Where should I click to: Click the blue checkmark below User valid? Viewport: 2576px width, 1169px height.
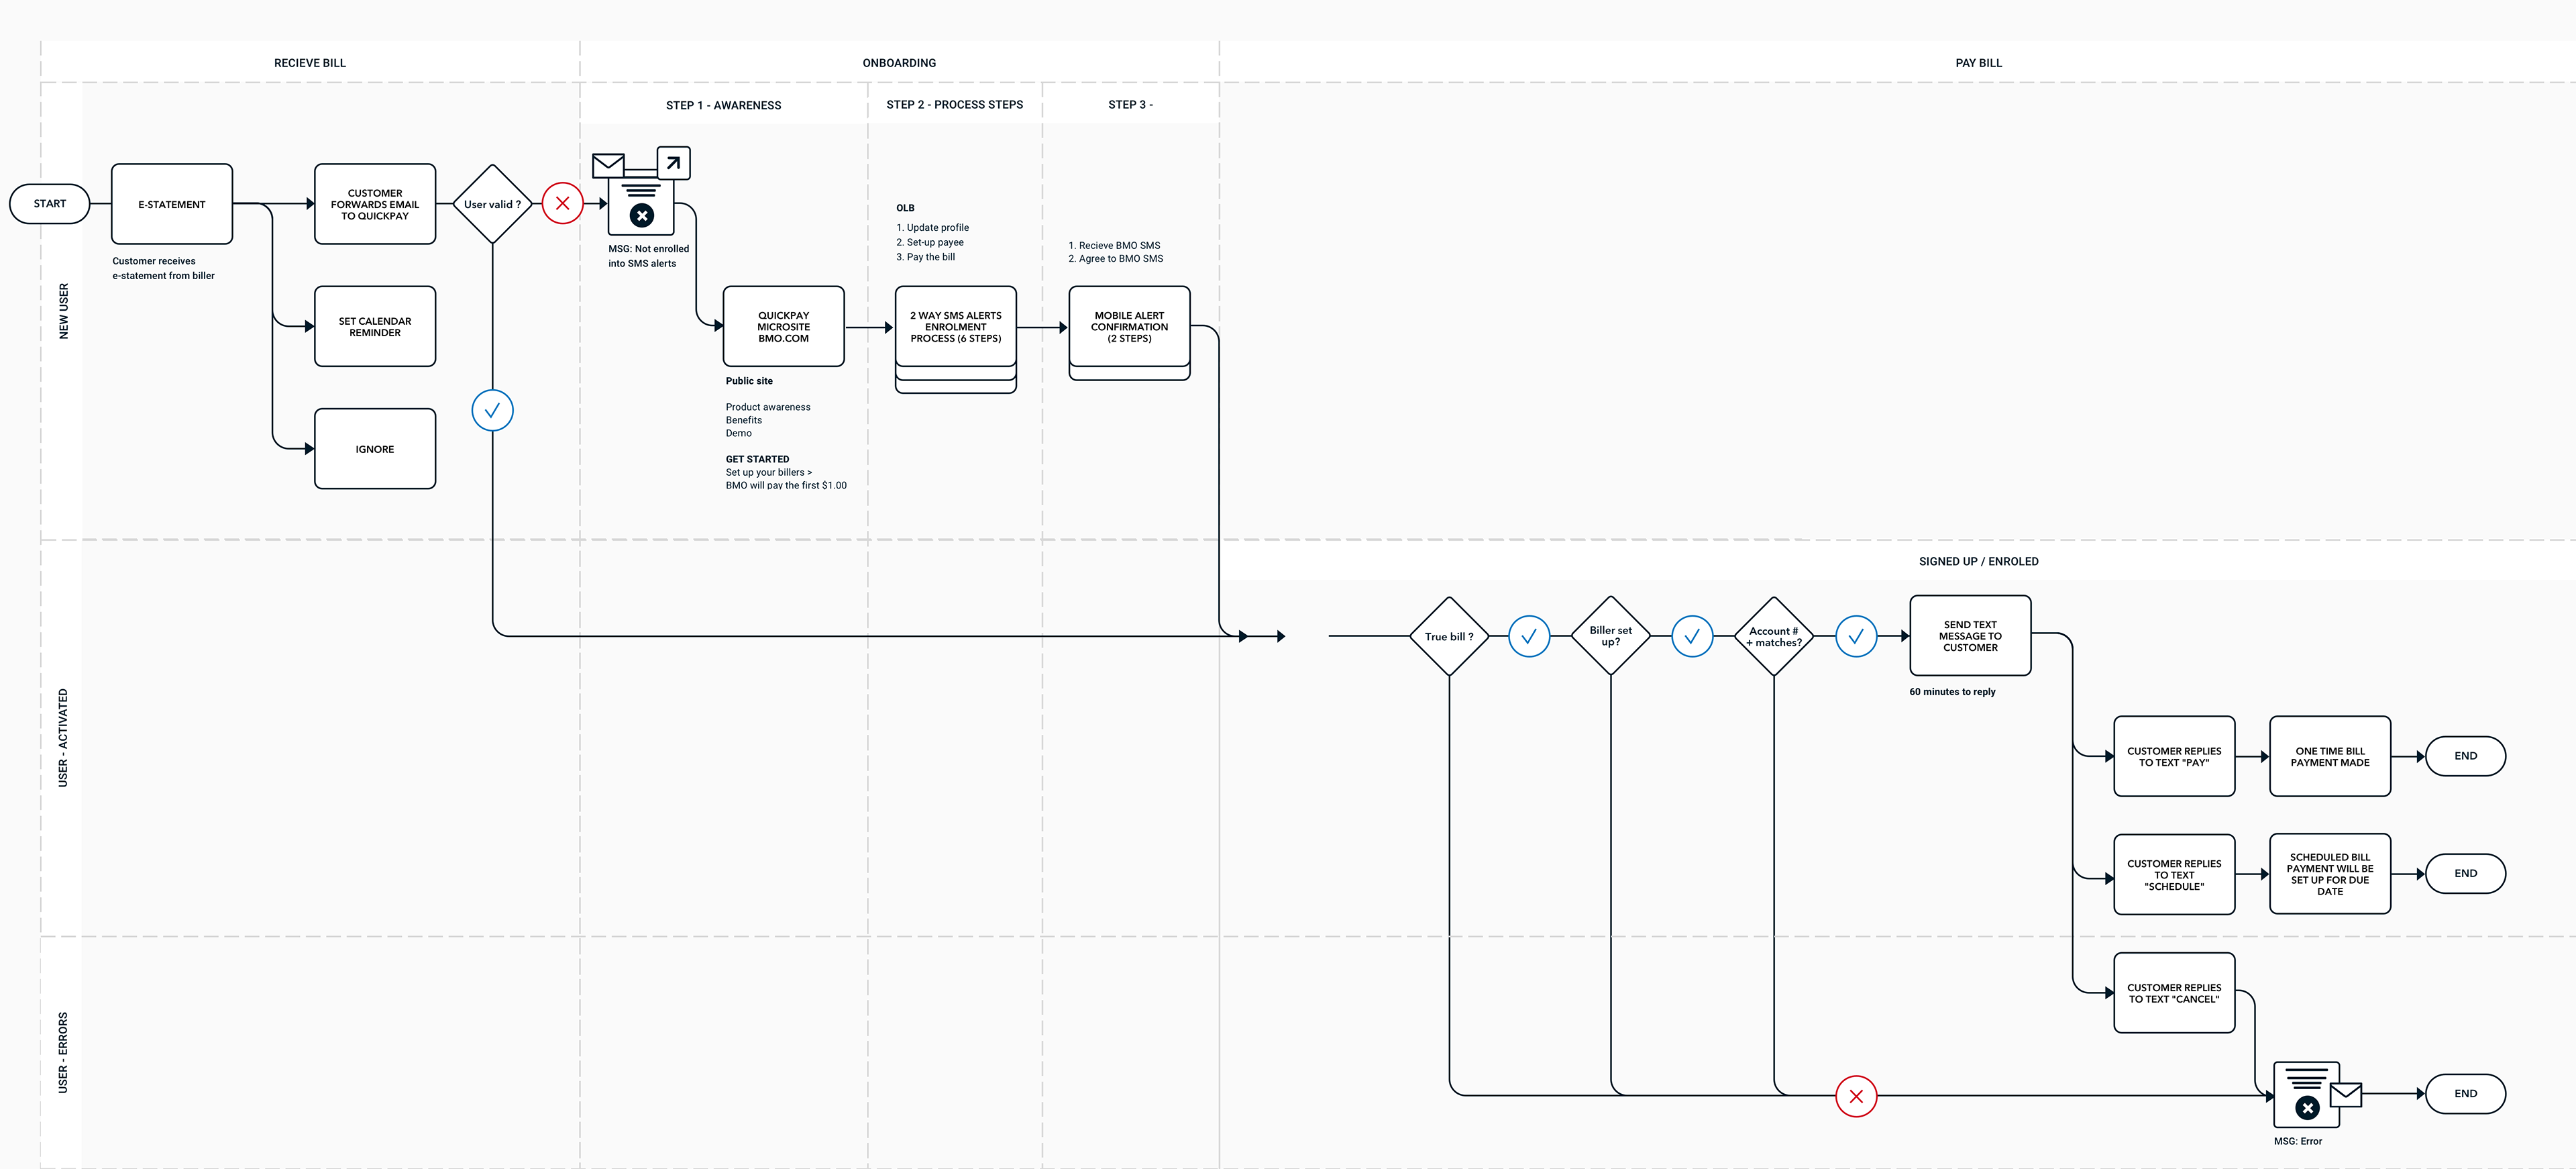click(x=492, y=410)
